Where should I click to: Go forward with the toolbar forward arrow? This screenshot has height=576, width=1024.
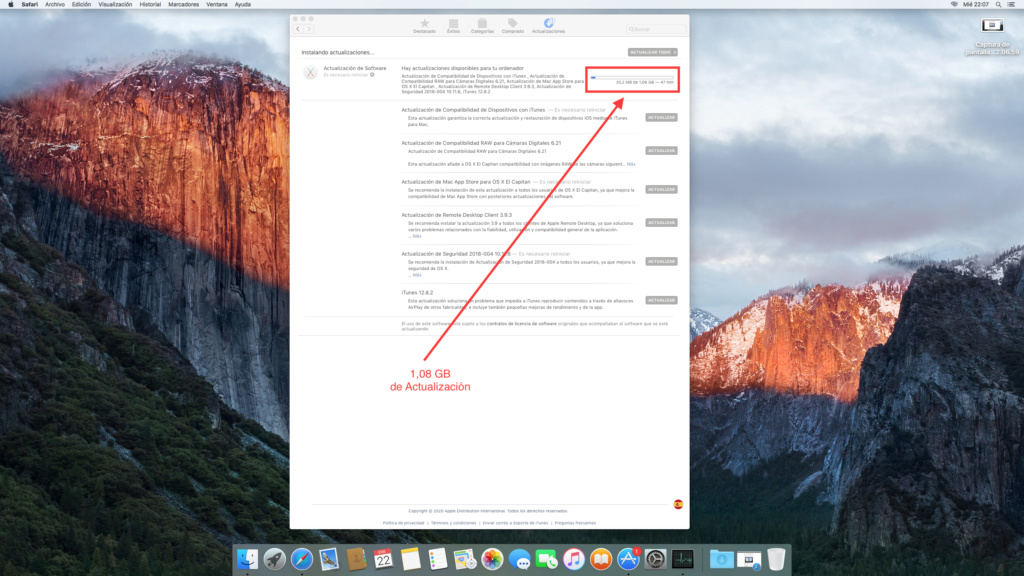308,29
